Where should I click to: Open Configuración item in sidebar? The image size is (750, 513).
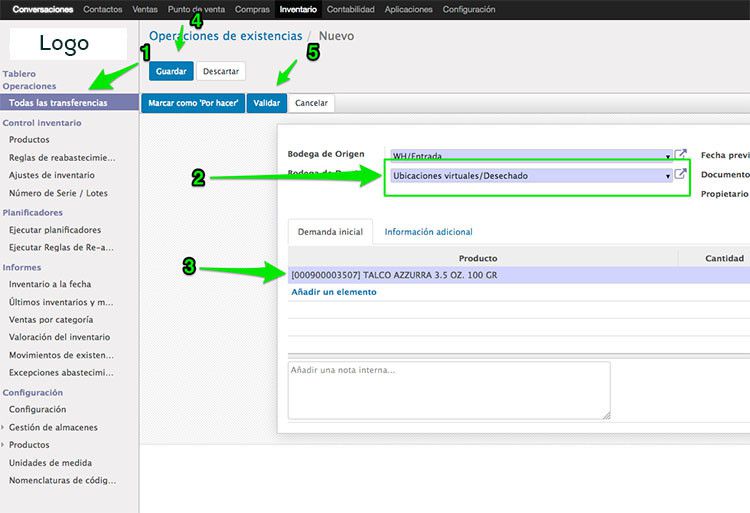click(x=37, y=409)
